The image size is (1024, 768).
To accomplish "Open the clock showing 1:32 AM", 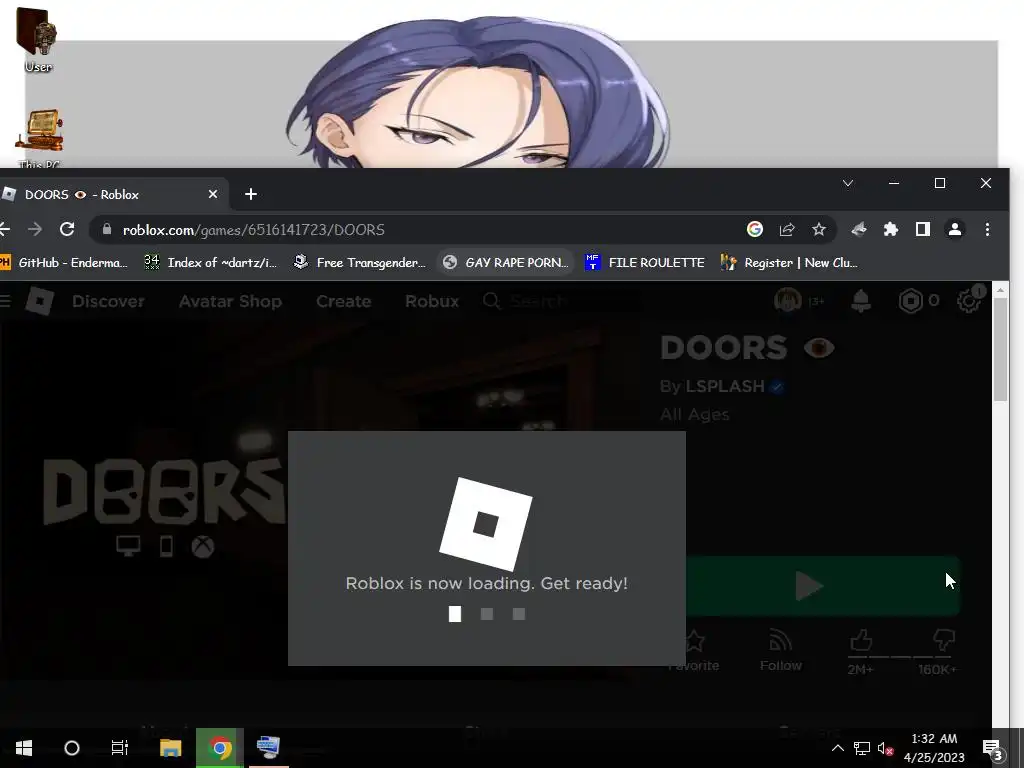I will coord(935,748).
